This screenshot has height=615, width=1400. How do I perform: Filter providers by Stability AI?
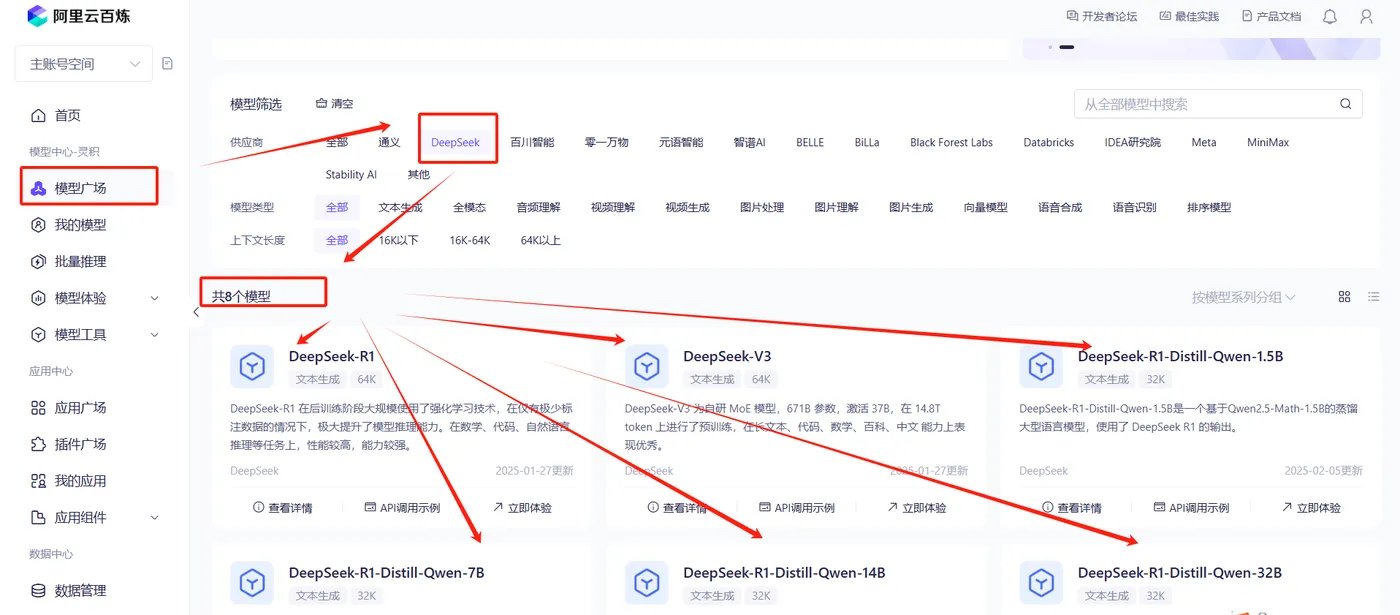351,175
